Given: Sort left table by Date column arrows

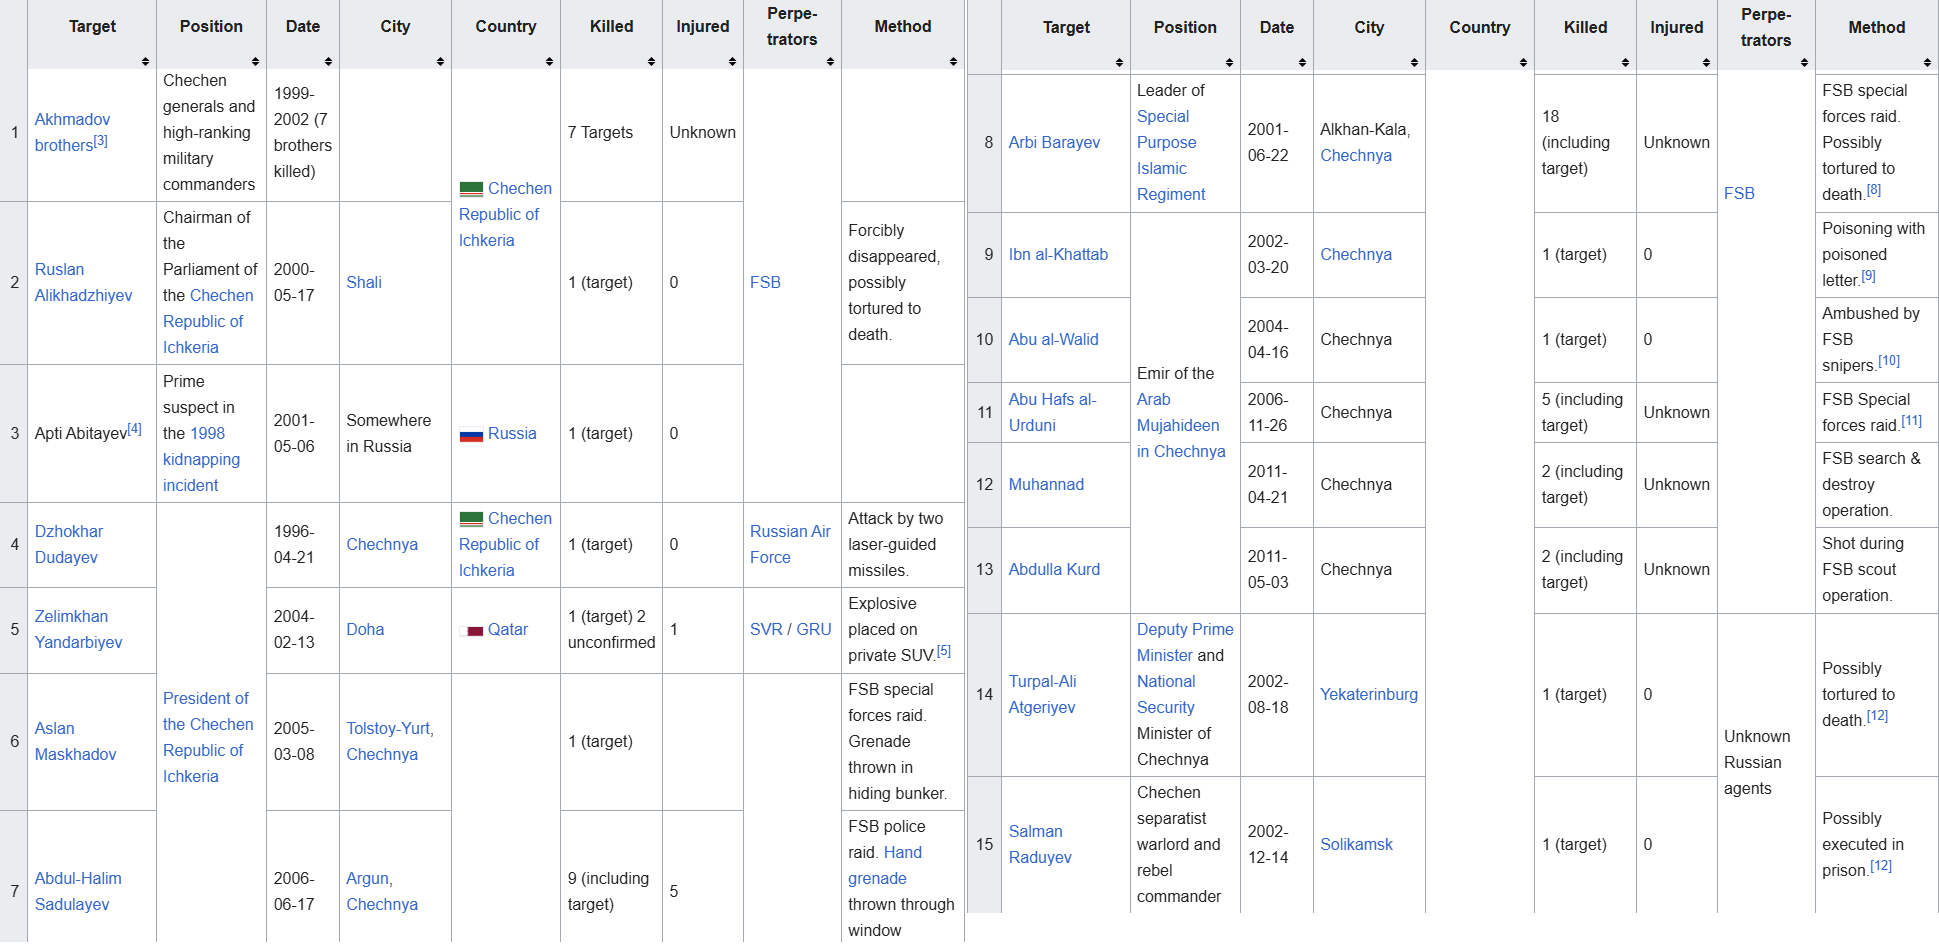Looking at the screenshot, I should (x=329, y=62).
